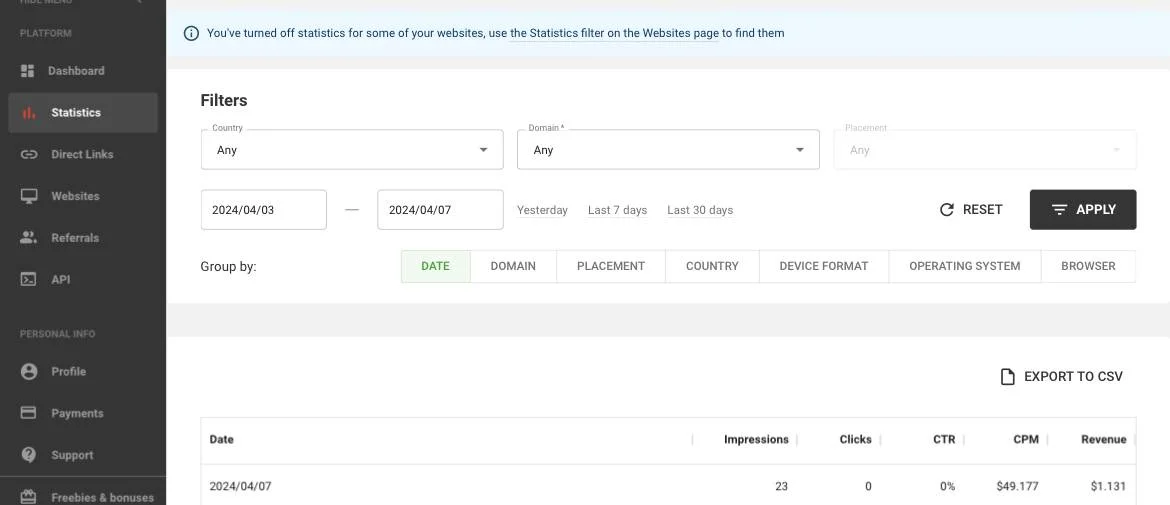Click the file icon beside EXPORT TO CSV
This screenshot has width=1170, height=505.
pos(1007,377)
